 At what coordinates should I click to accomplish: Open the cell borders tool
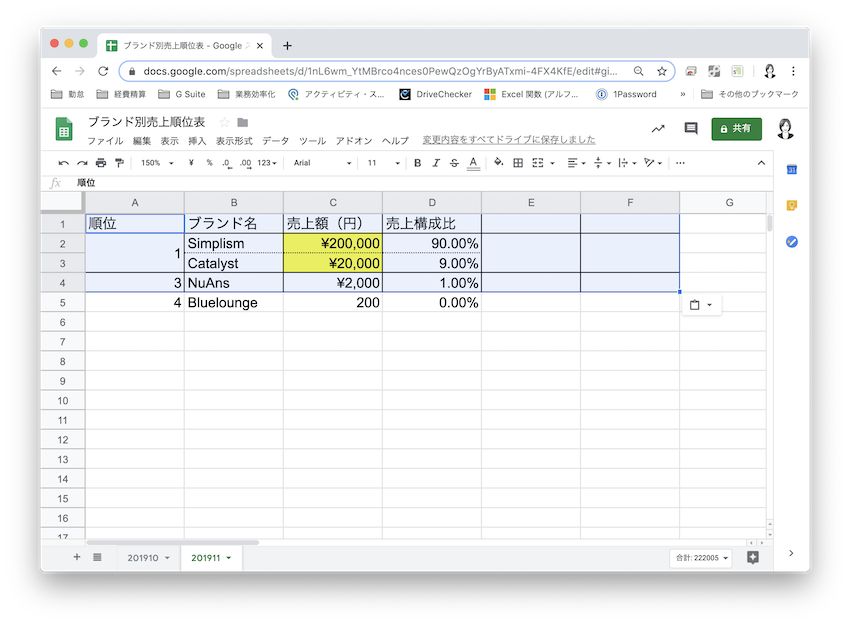[520, 163]
